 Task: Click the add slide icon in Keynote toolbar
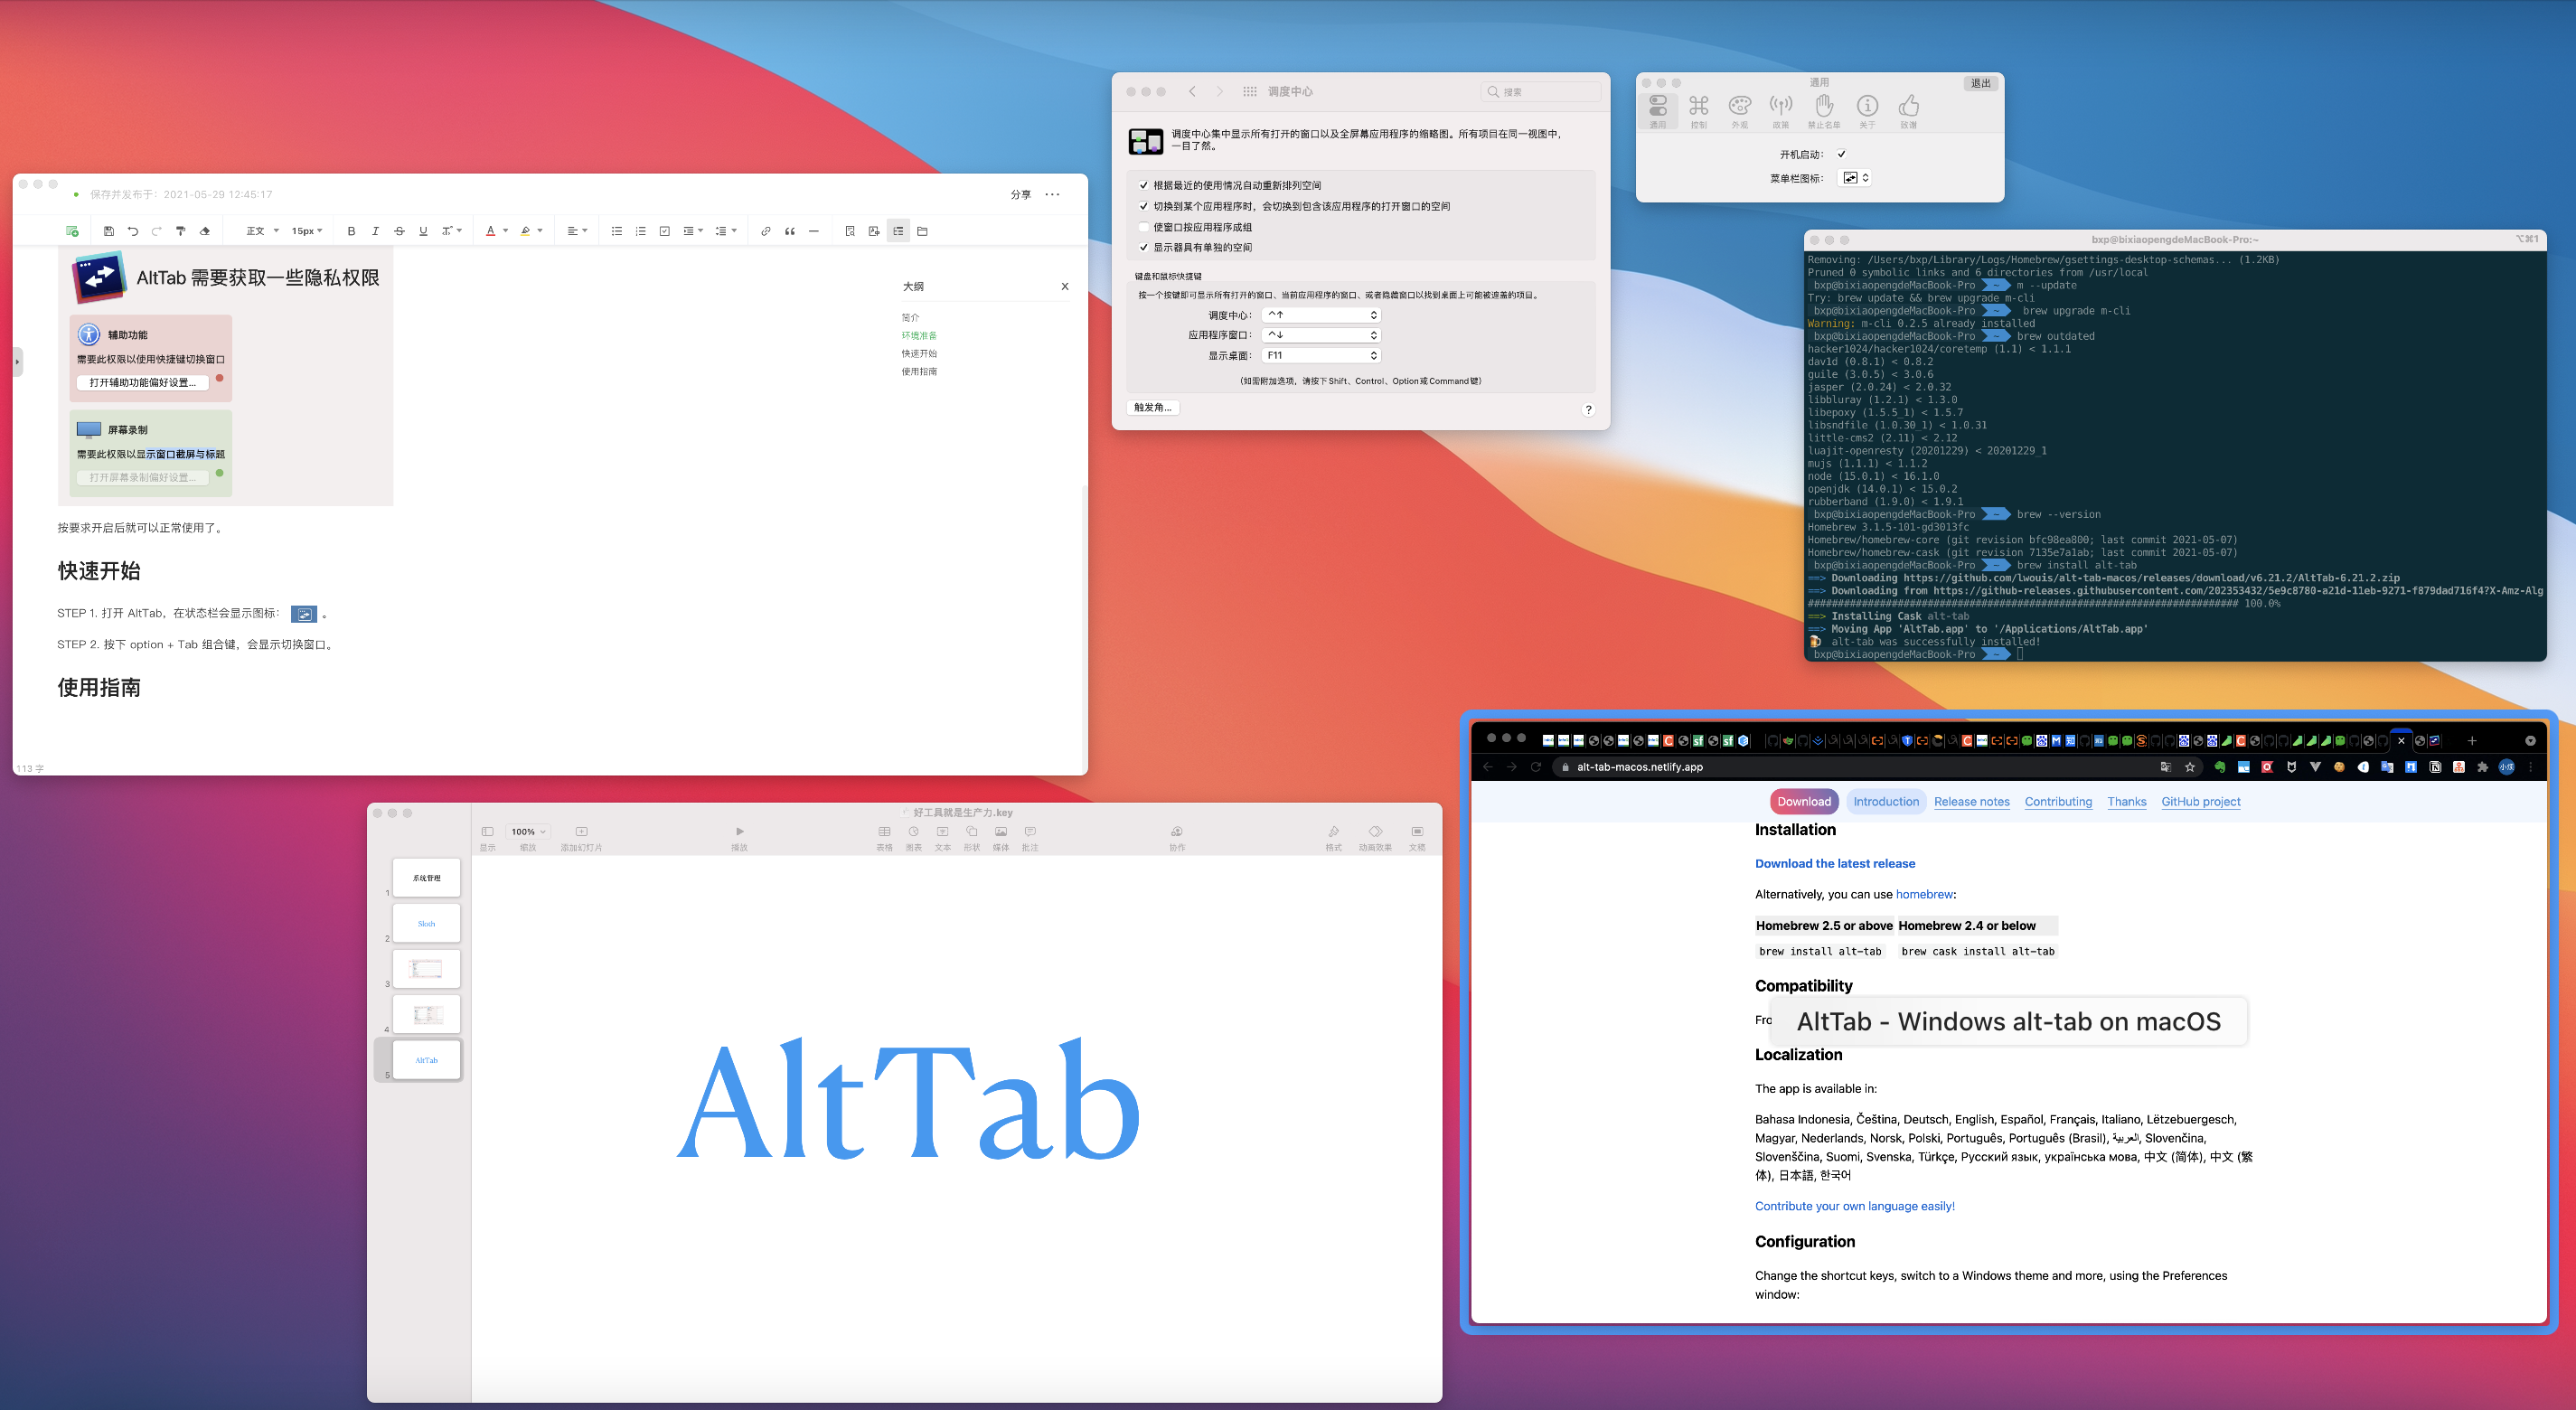(581, 832)
